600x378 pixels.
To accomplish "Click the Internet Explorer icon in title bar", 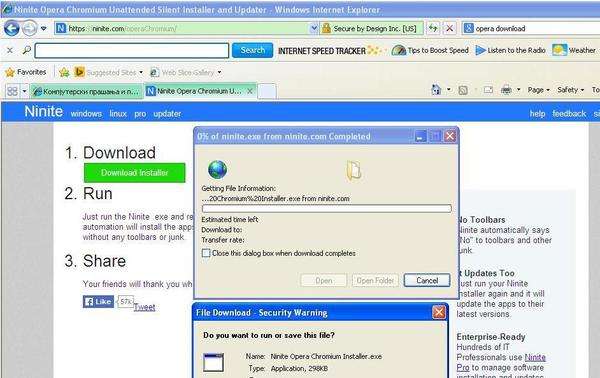I will (6, 9).
